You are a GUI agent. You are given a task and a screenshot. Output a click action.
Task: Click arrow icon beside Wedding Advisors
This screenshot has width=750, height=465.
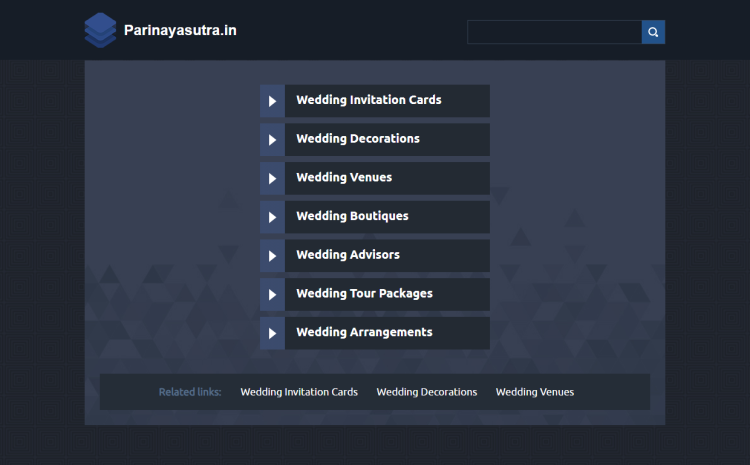coord(272,256)
